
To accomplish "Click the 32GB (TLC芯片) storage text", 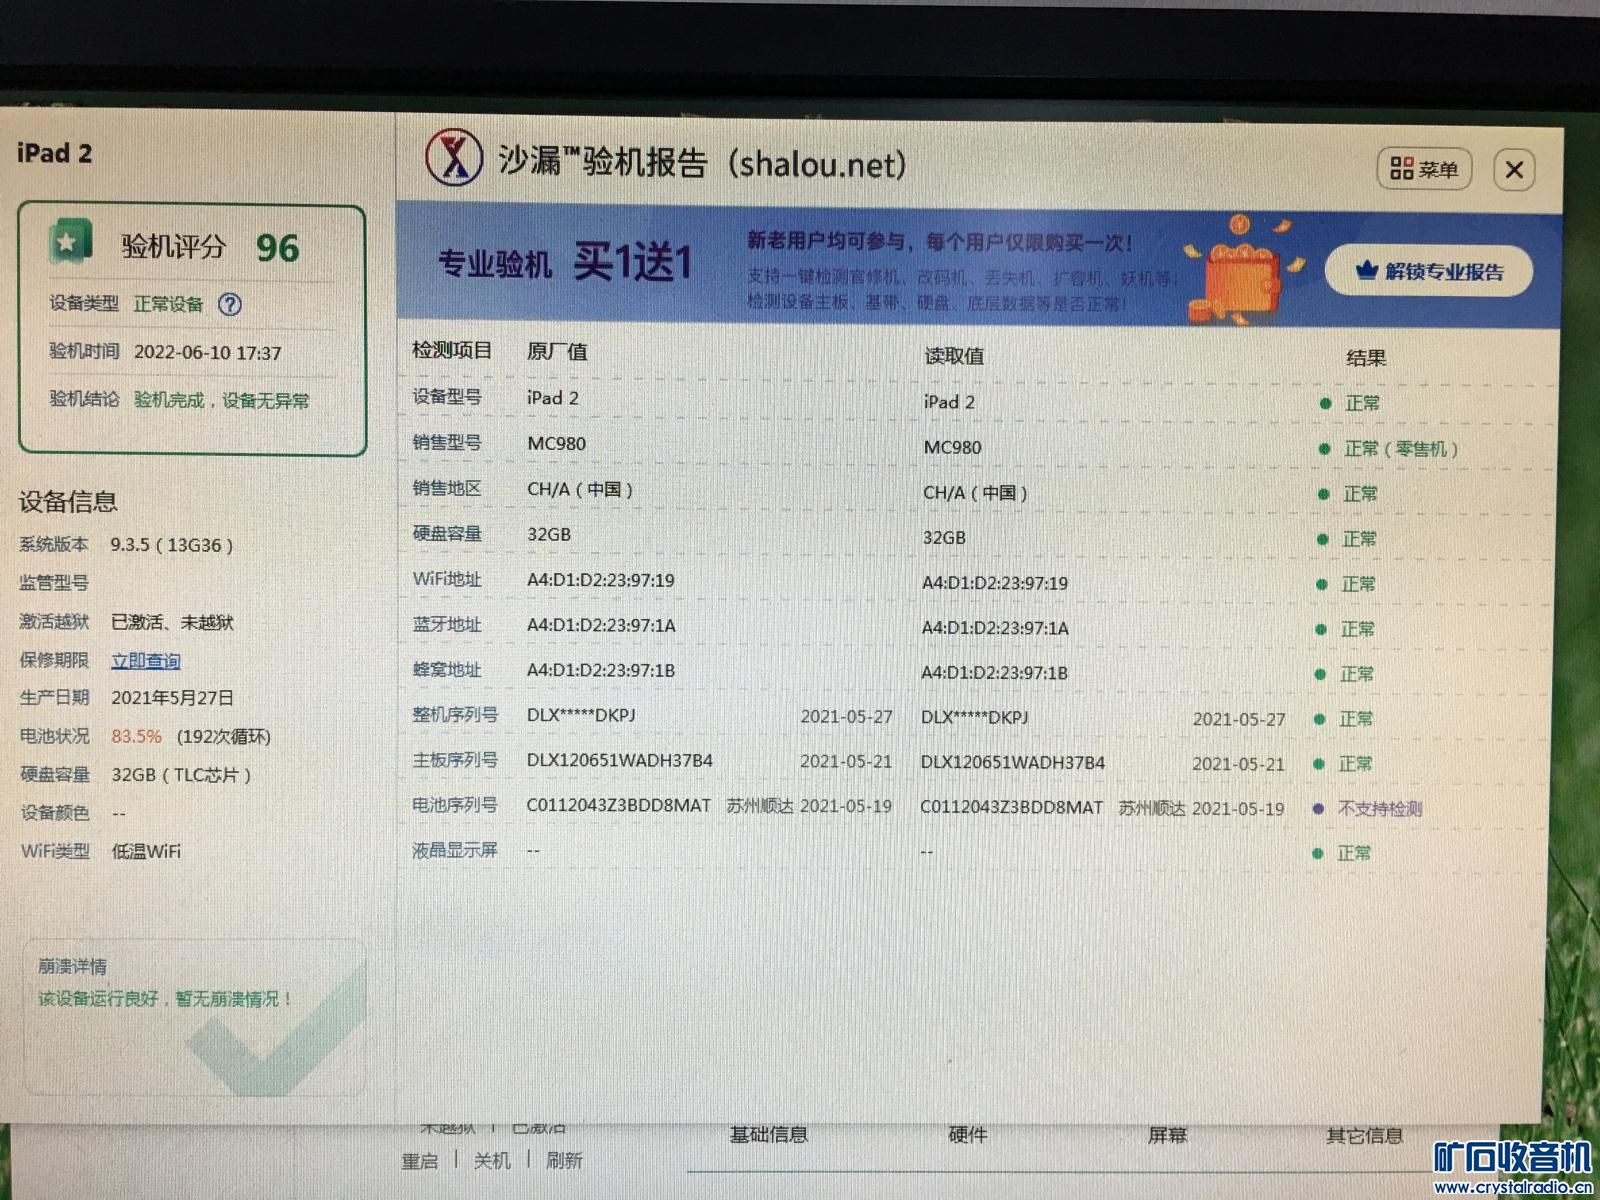I will (181, 775).
